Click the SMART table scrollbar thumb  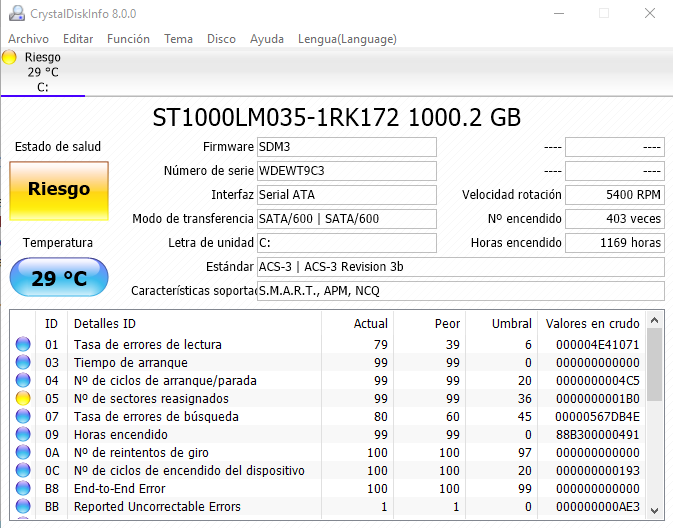pos(655,365)
